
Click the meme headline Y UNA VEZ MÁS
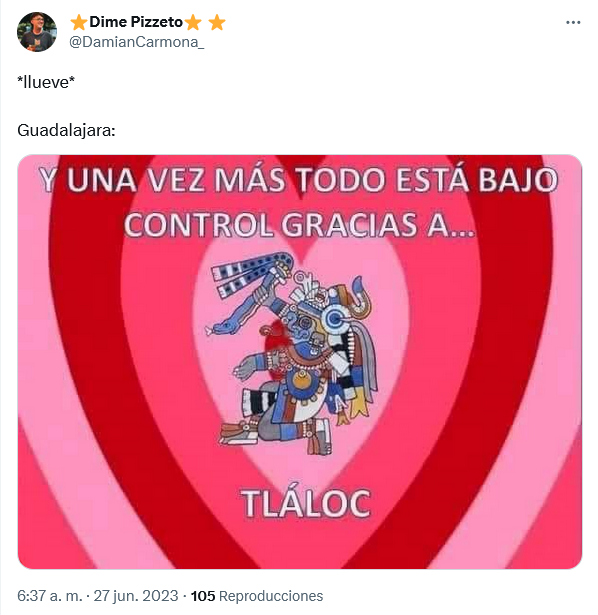tap(162, 180)
